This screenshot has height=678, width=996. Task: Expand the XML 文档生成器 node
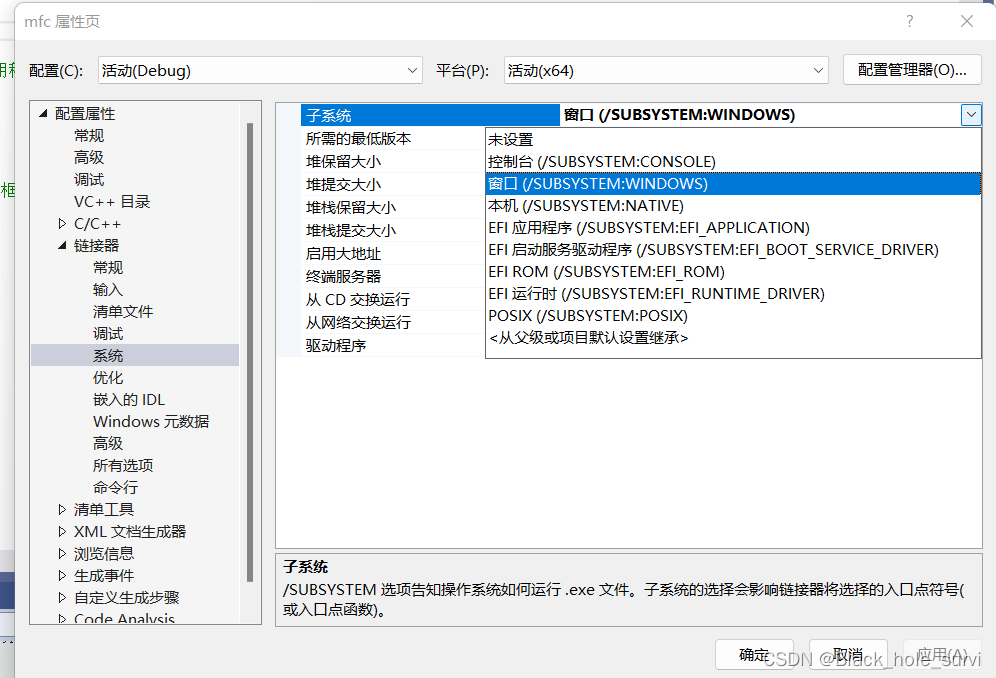[62, 531]
